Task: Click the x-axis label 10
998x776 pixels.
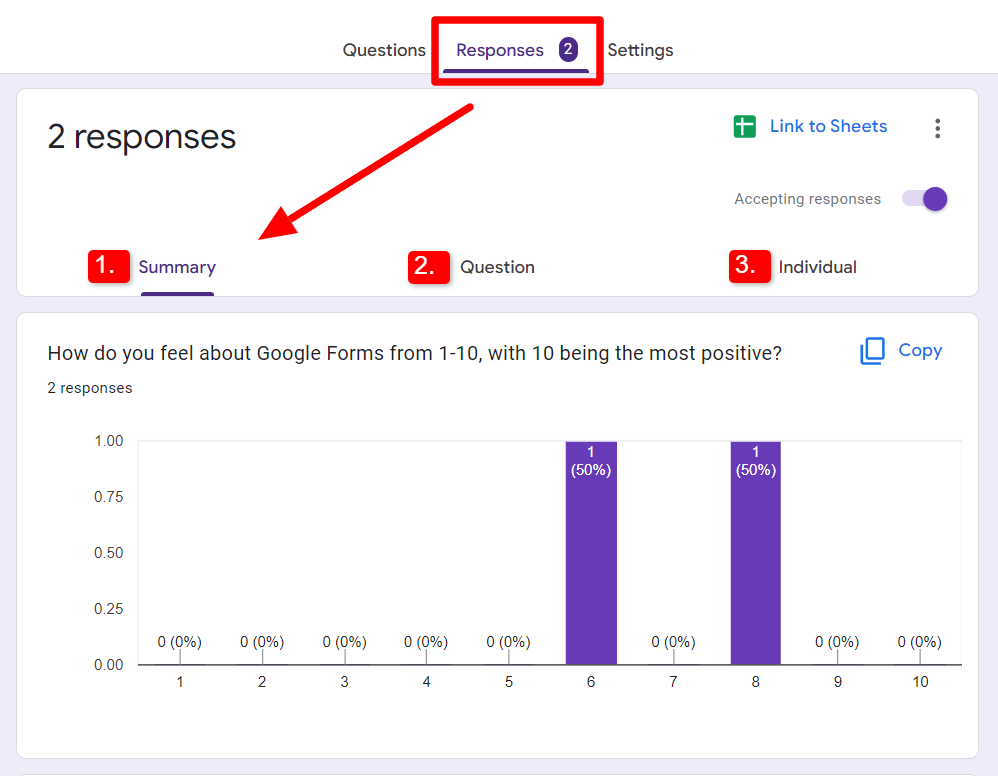Action: (920, 682)
